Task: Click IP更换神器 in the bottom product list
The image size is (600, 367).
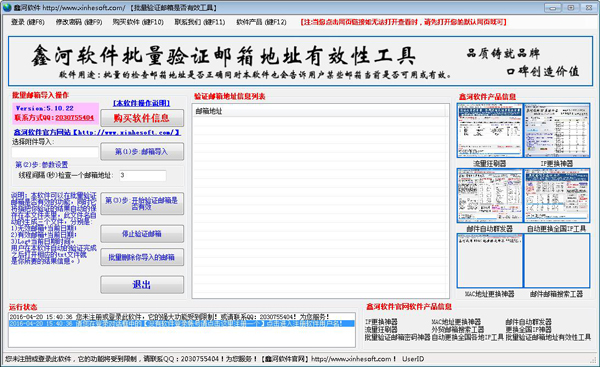Action: (x=381, y=322)
